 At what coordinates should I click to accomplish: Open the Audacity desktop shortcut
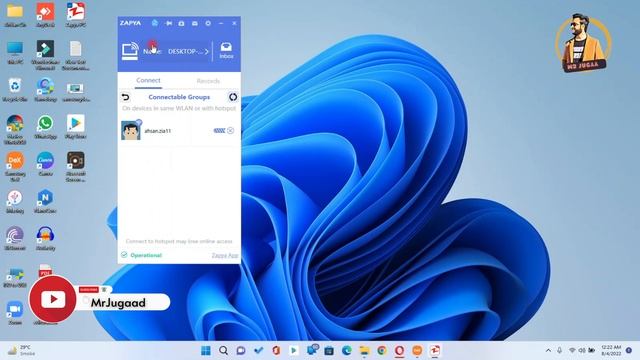(x=45, y=238)
